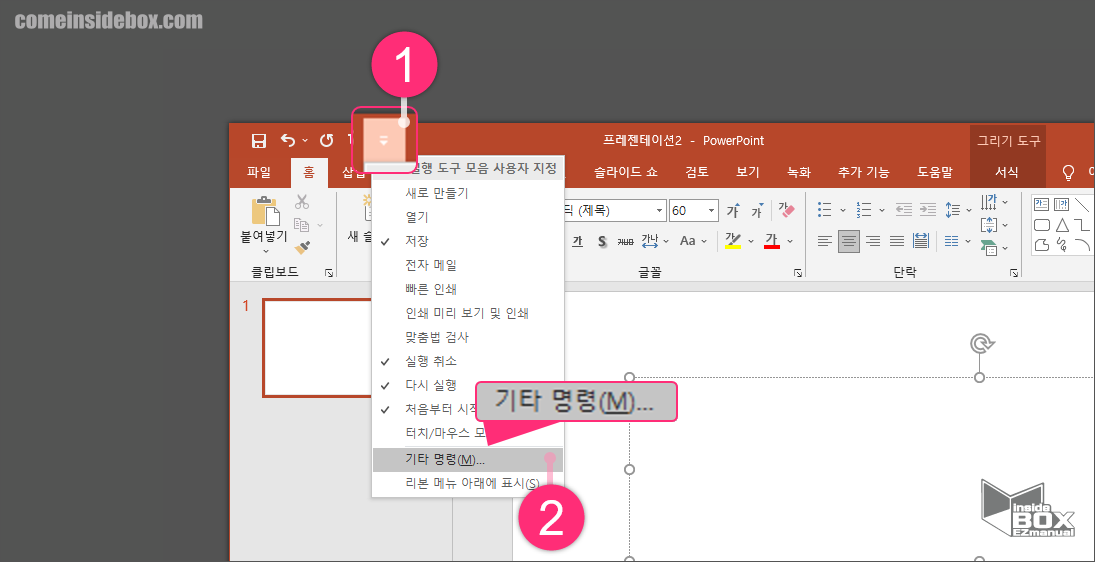Pick the rounded rectangle shape
The image size is (1095, 562).
pos(1041,225)
